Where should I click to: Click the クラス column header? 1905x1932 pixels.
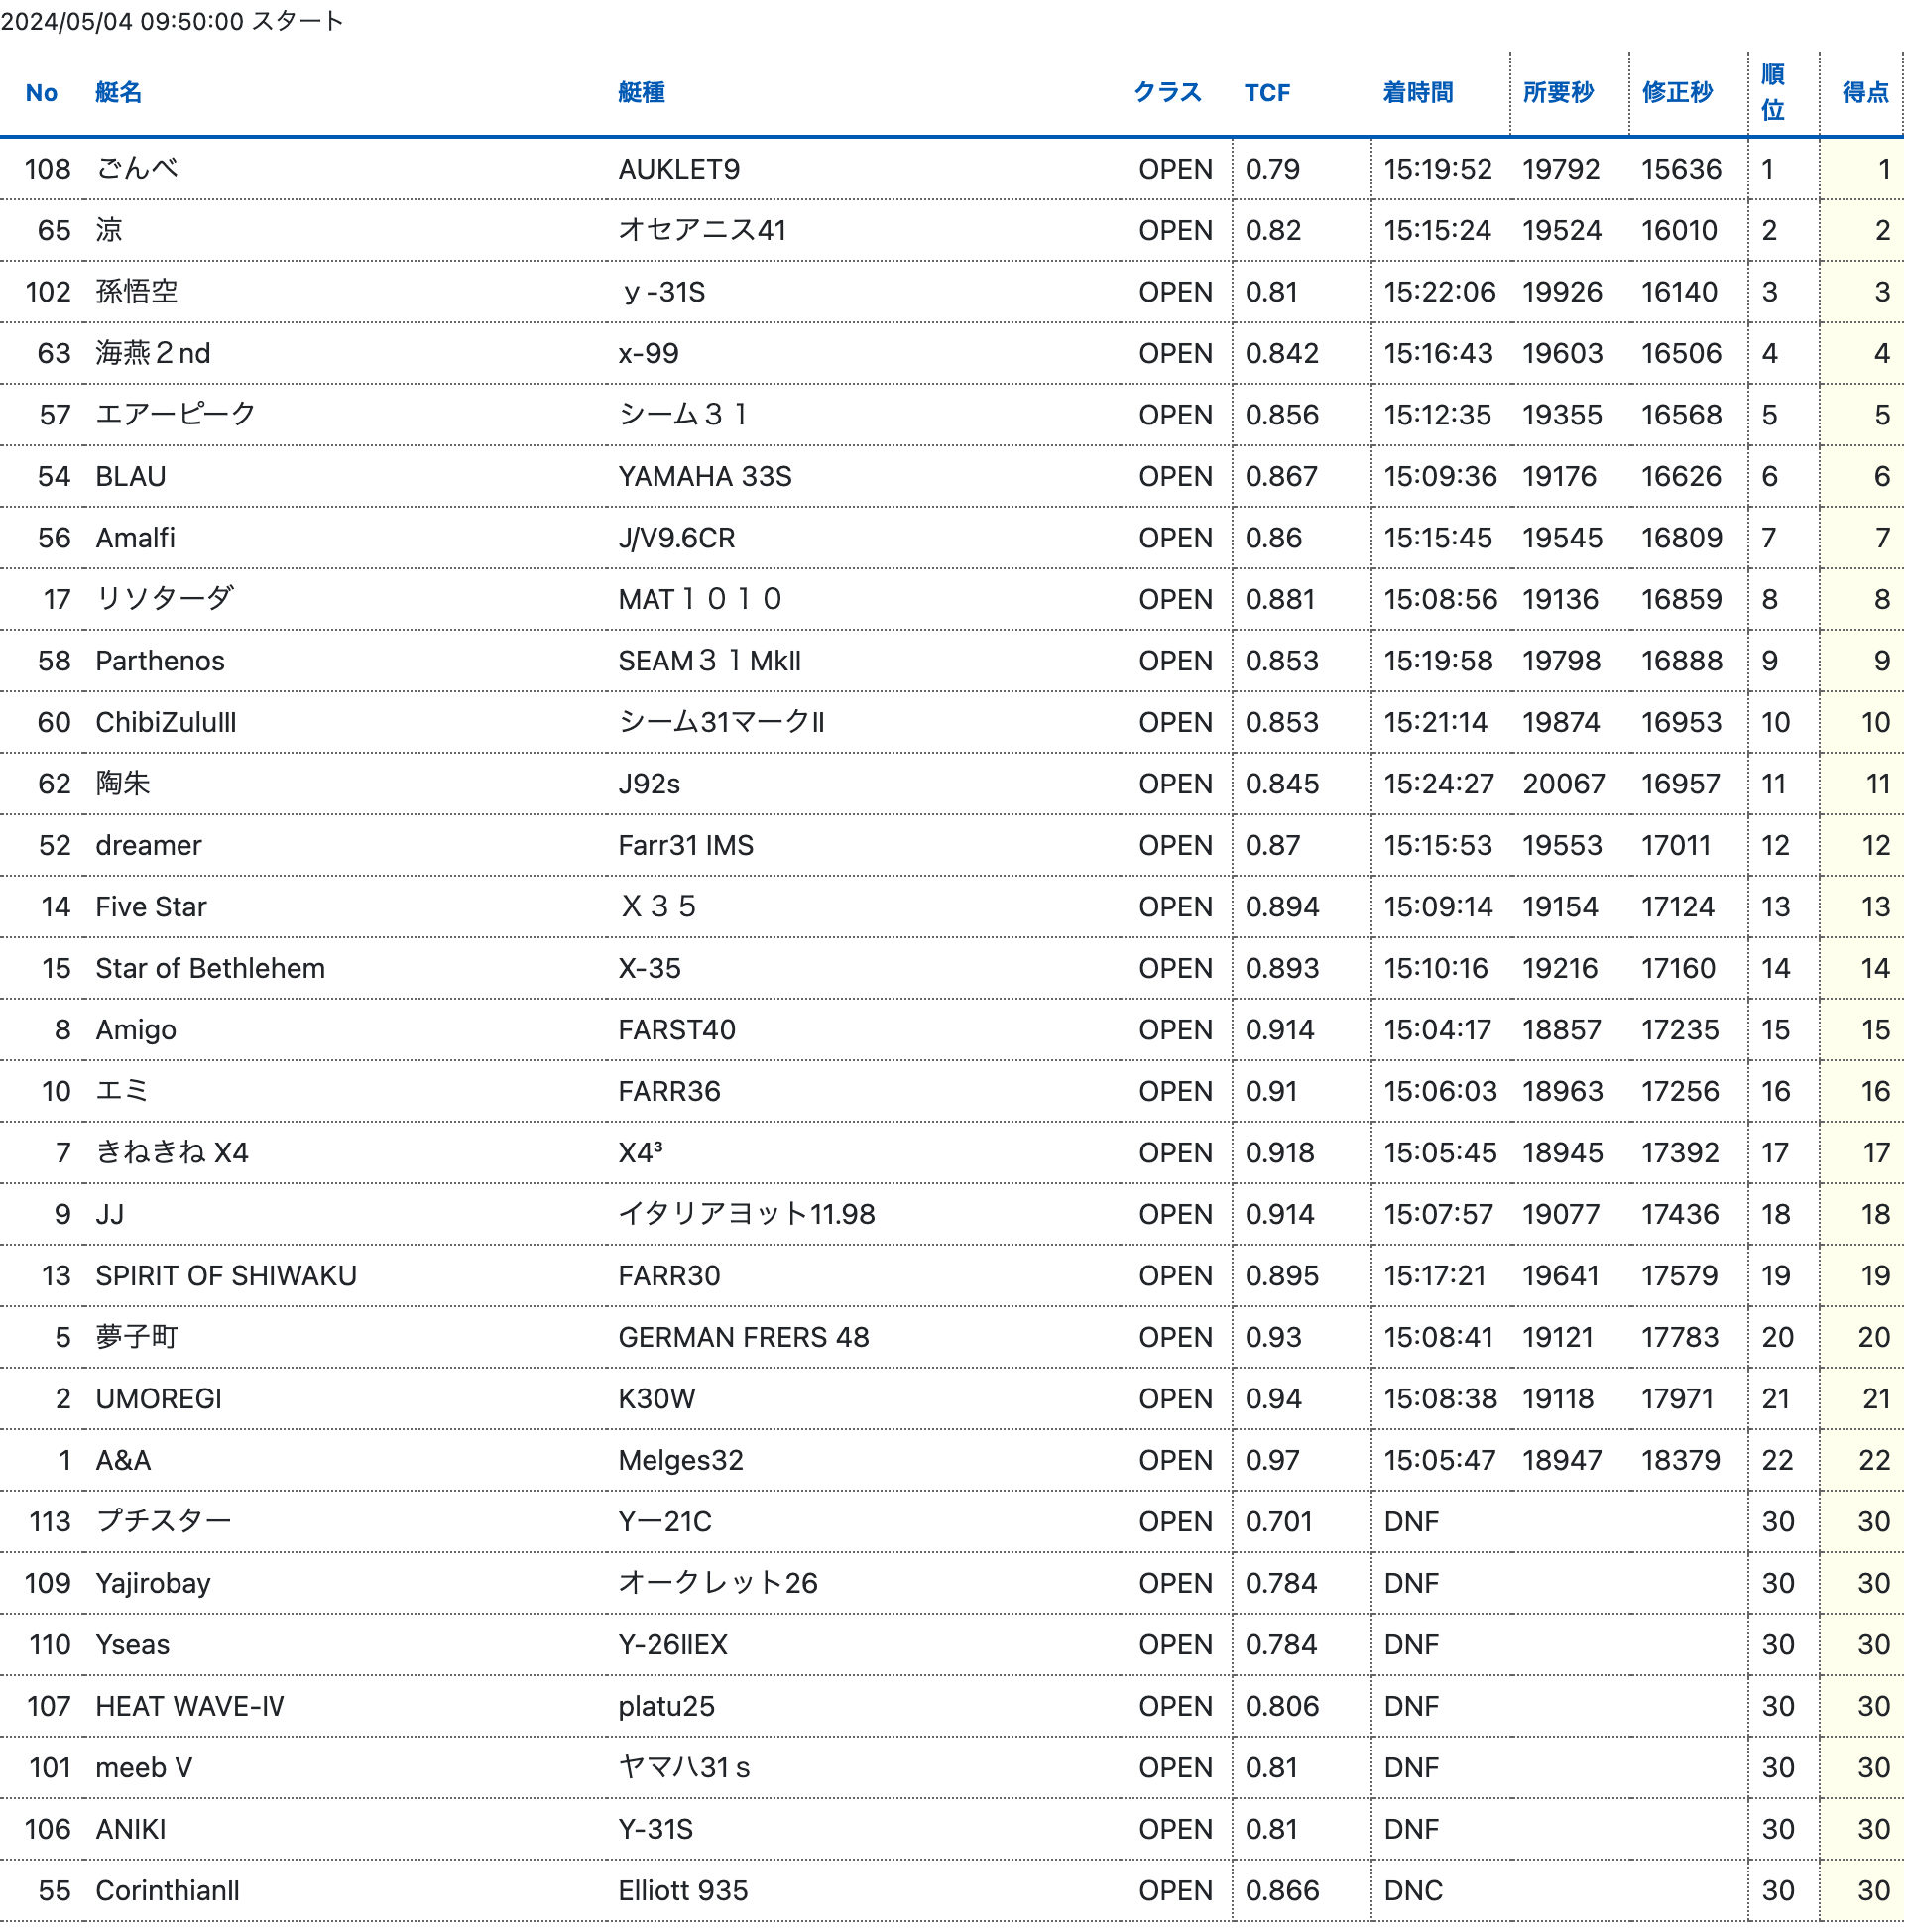pyautogui.click(x=1166, y=93)
